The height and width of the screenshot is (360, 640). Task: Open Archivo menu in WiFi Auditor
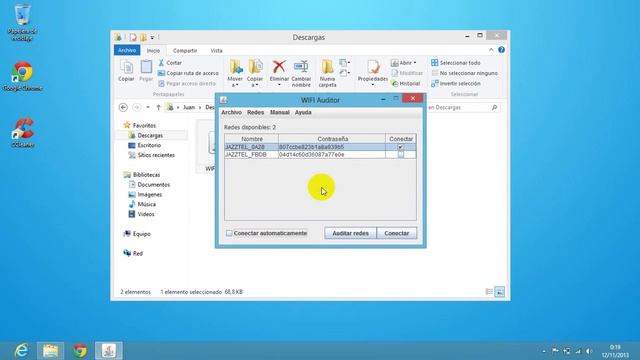click(x=231, y=112)
